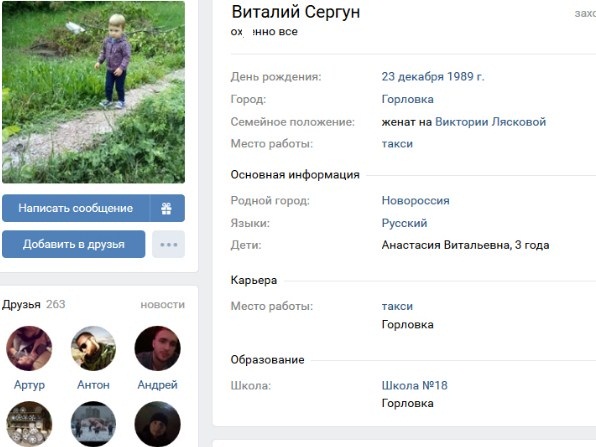Image resolution: width=596 pixels, height=447 pixels.
Task: Open Школа №18 link
Action: click(x=415, y=385)
